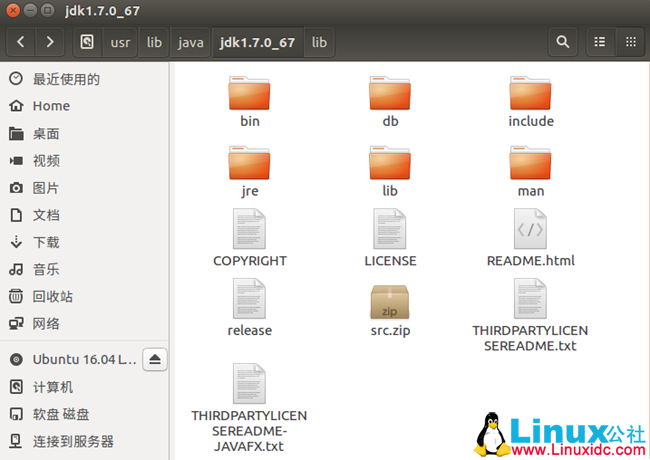Open Music (音乐) in sidebar
650x460 pixels.
pos(85,269)
